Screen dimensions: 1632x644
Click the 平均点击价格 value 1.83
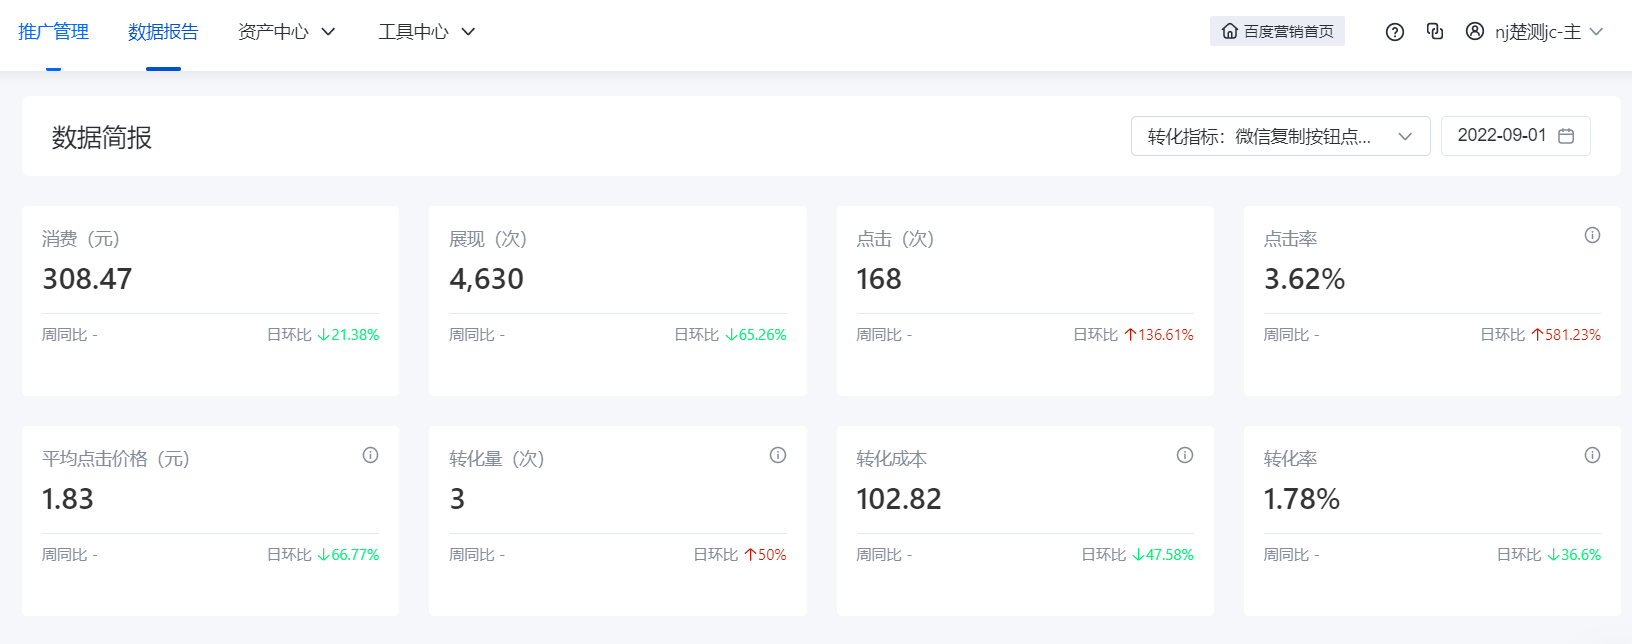point(68,499)
